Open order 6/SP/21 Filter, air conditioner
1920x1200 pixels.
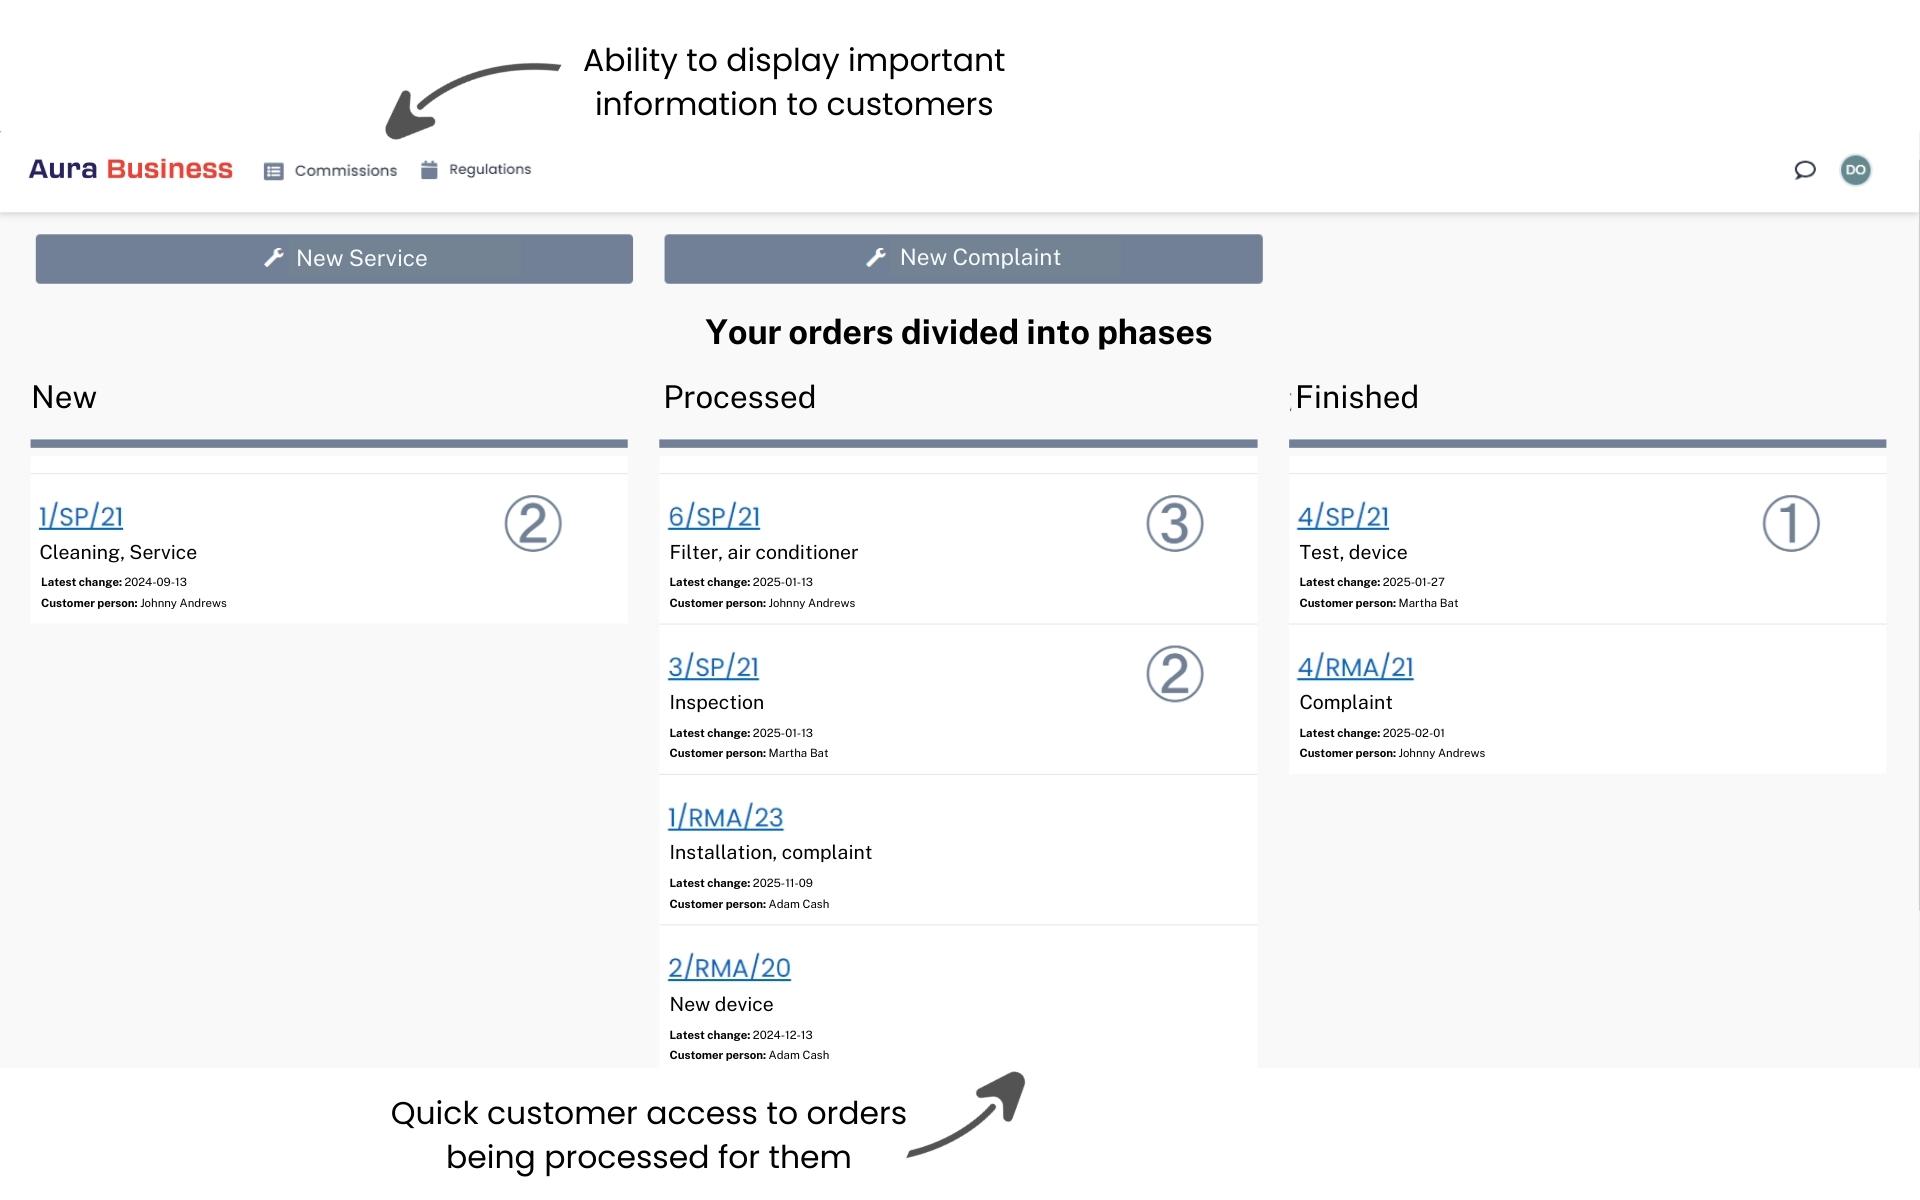713,517
